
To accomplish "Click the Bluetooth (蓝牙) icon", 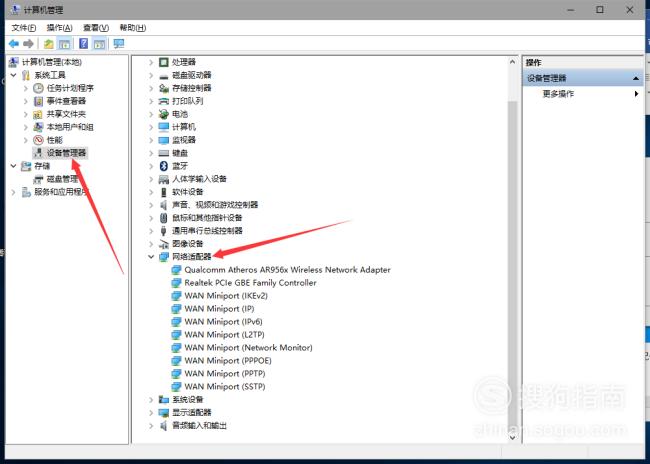I will [164, 166].
